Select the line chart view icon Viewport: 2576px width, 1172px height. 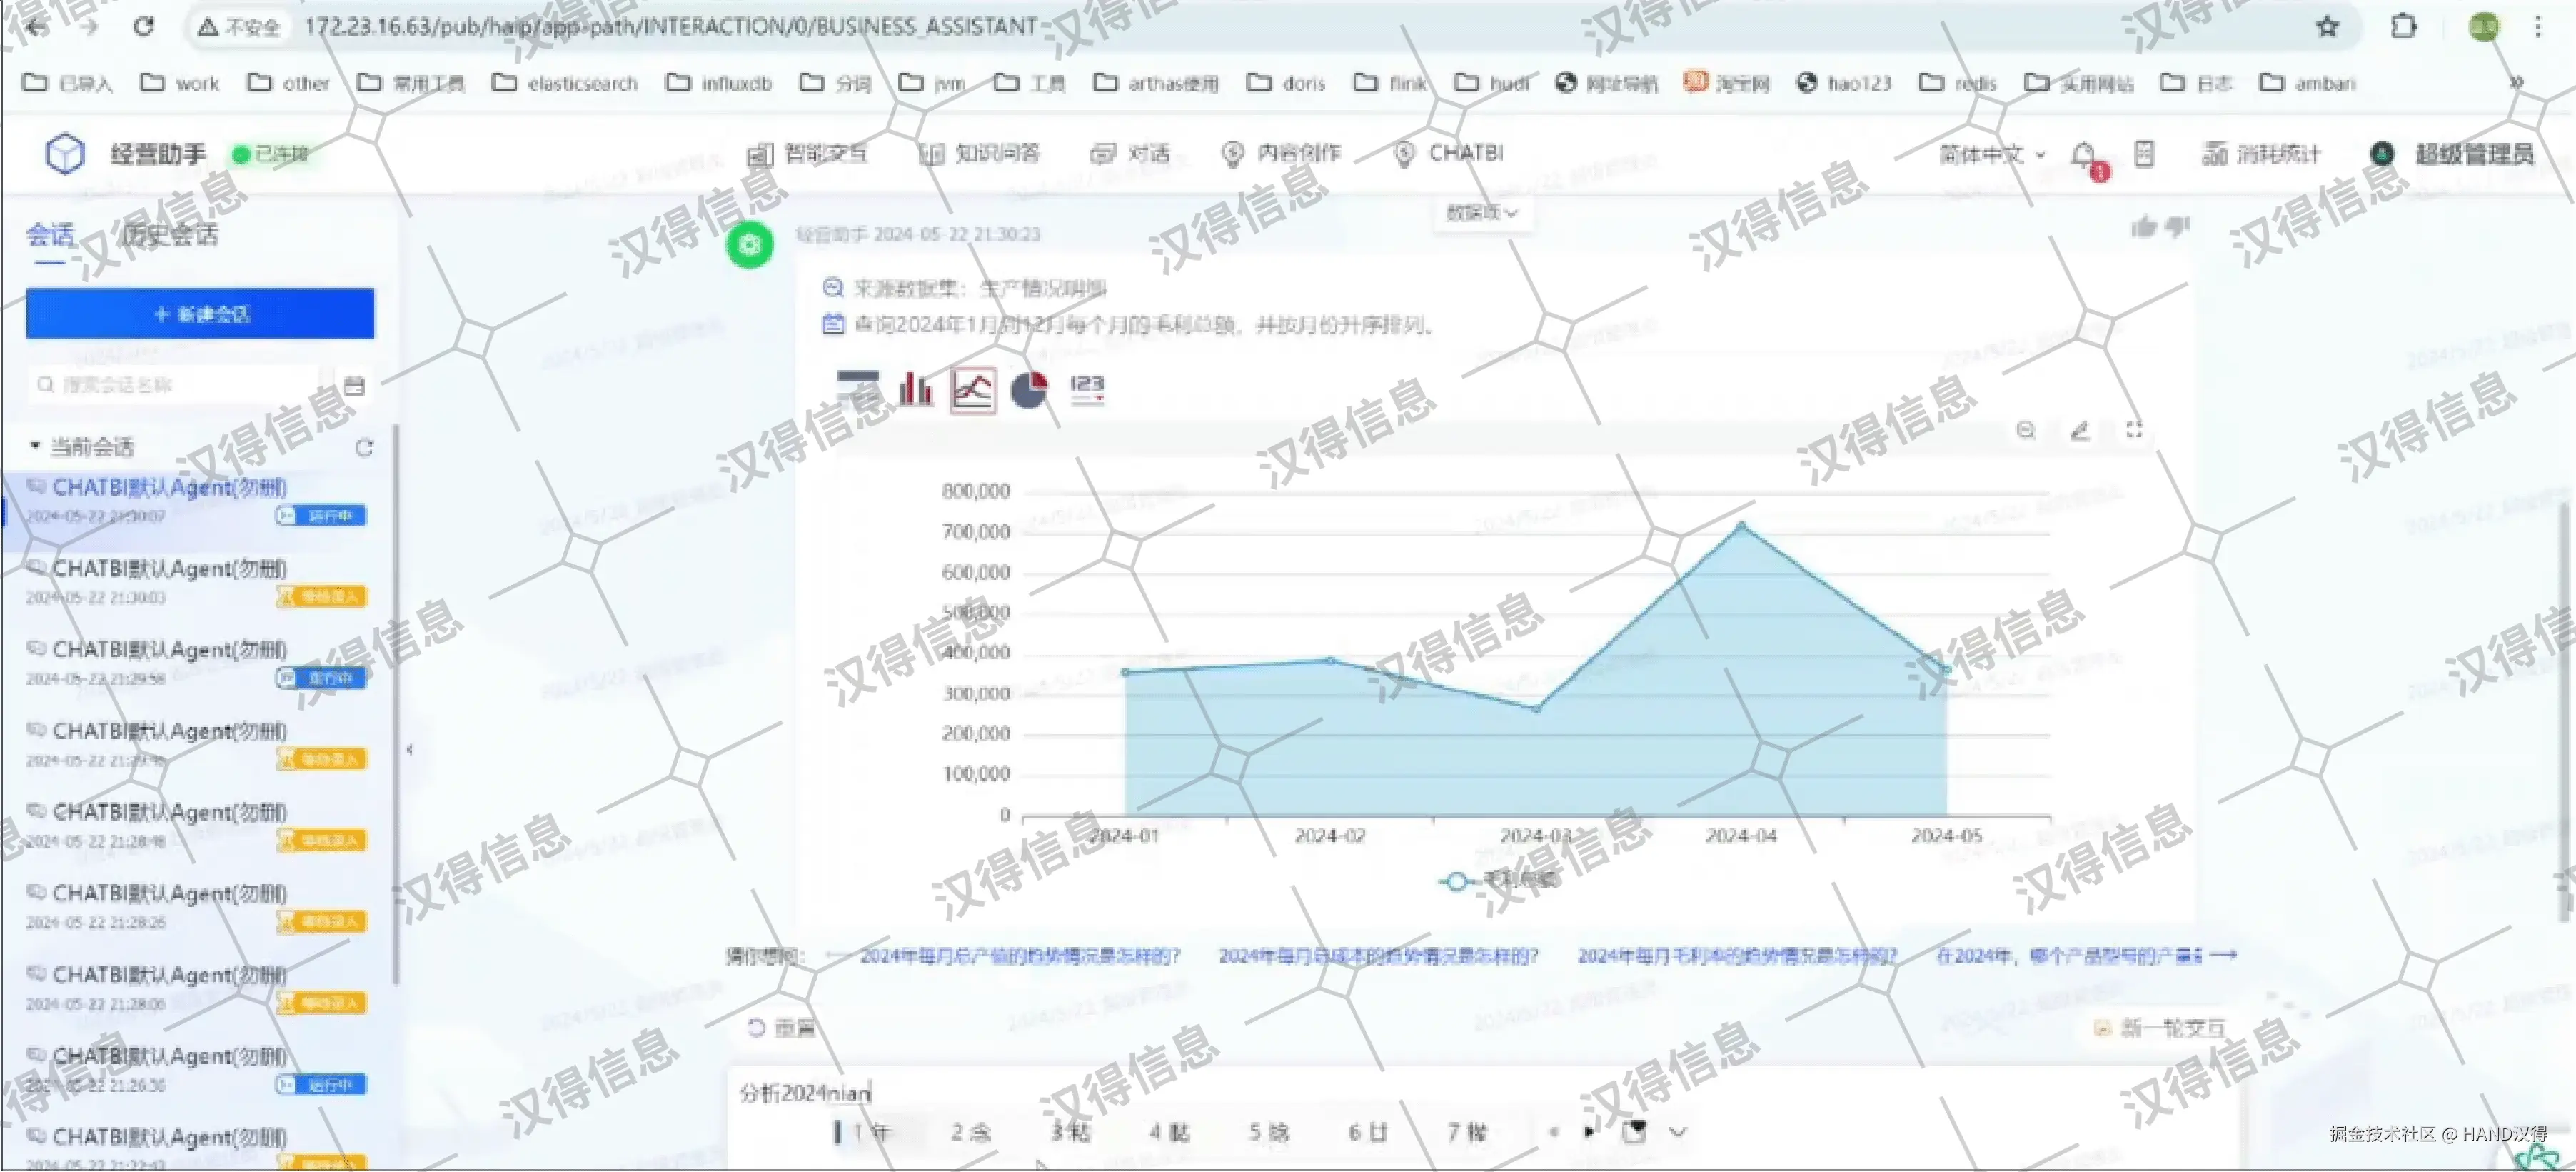click(x=972, y=389)
